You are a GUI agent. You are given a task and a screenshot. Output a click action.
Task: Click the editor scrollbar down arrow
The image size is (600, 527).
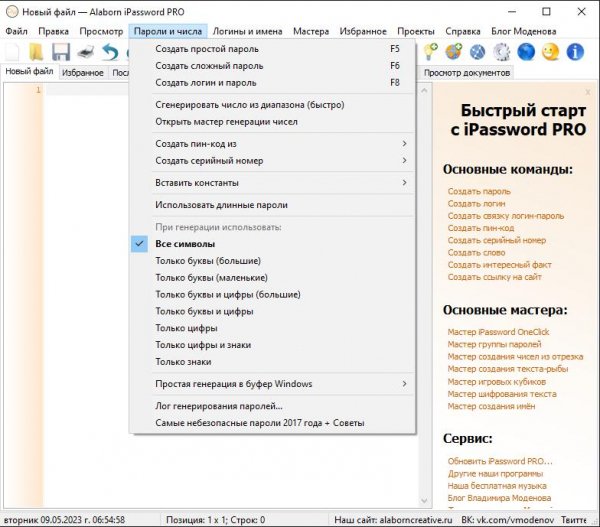[424, 501]
